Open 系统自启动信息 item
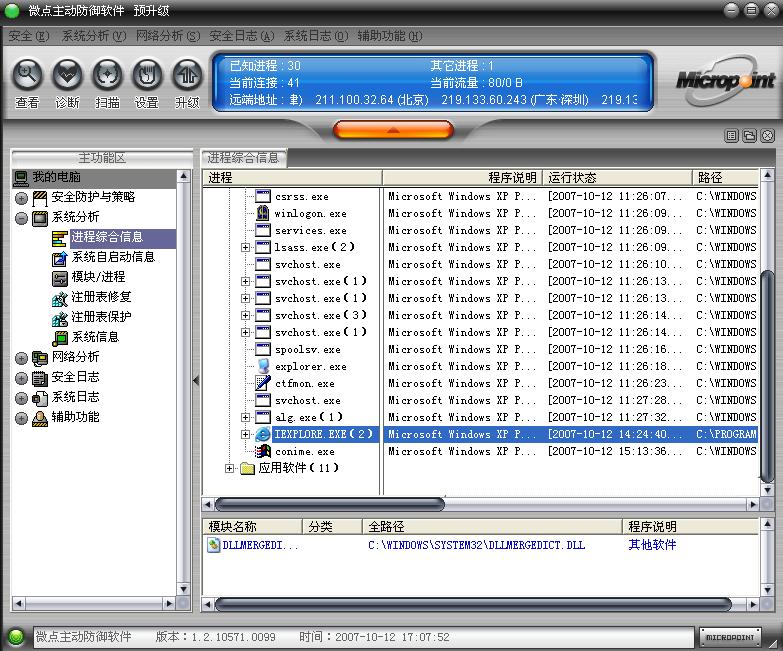Viewport: 783px width, 651px height. coord(113,257)
